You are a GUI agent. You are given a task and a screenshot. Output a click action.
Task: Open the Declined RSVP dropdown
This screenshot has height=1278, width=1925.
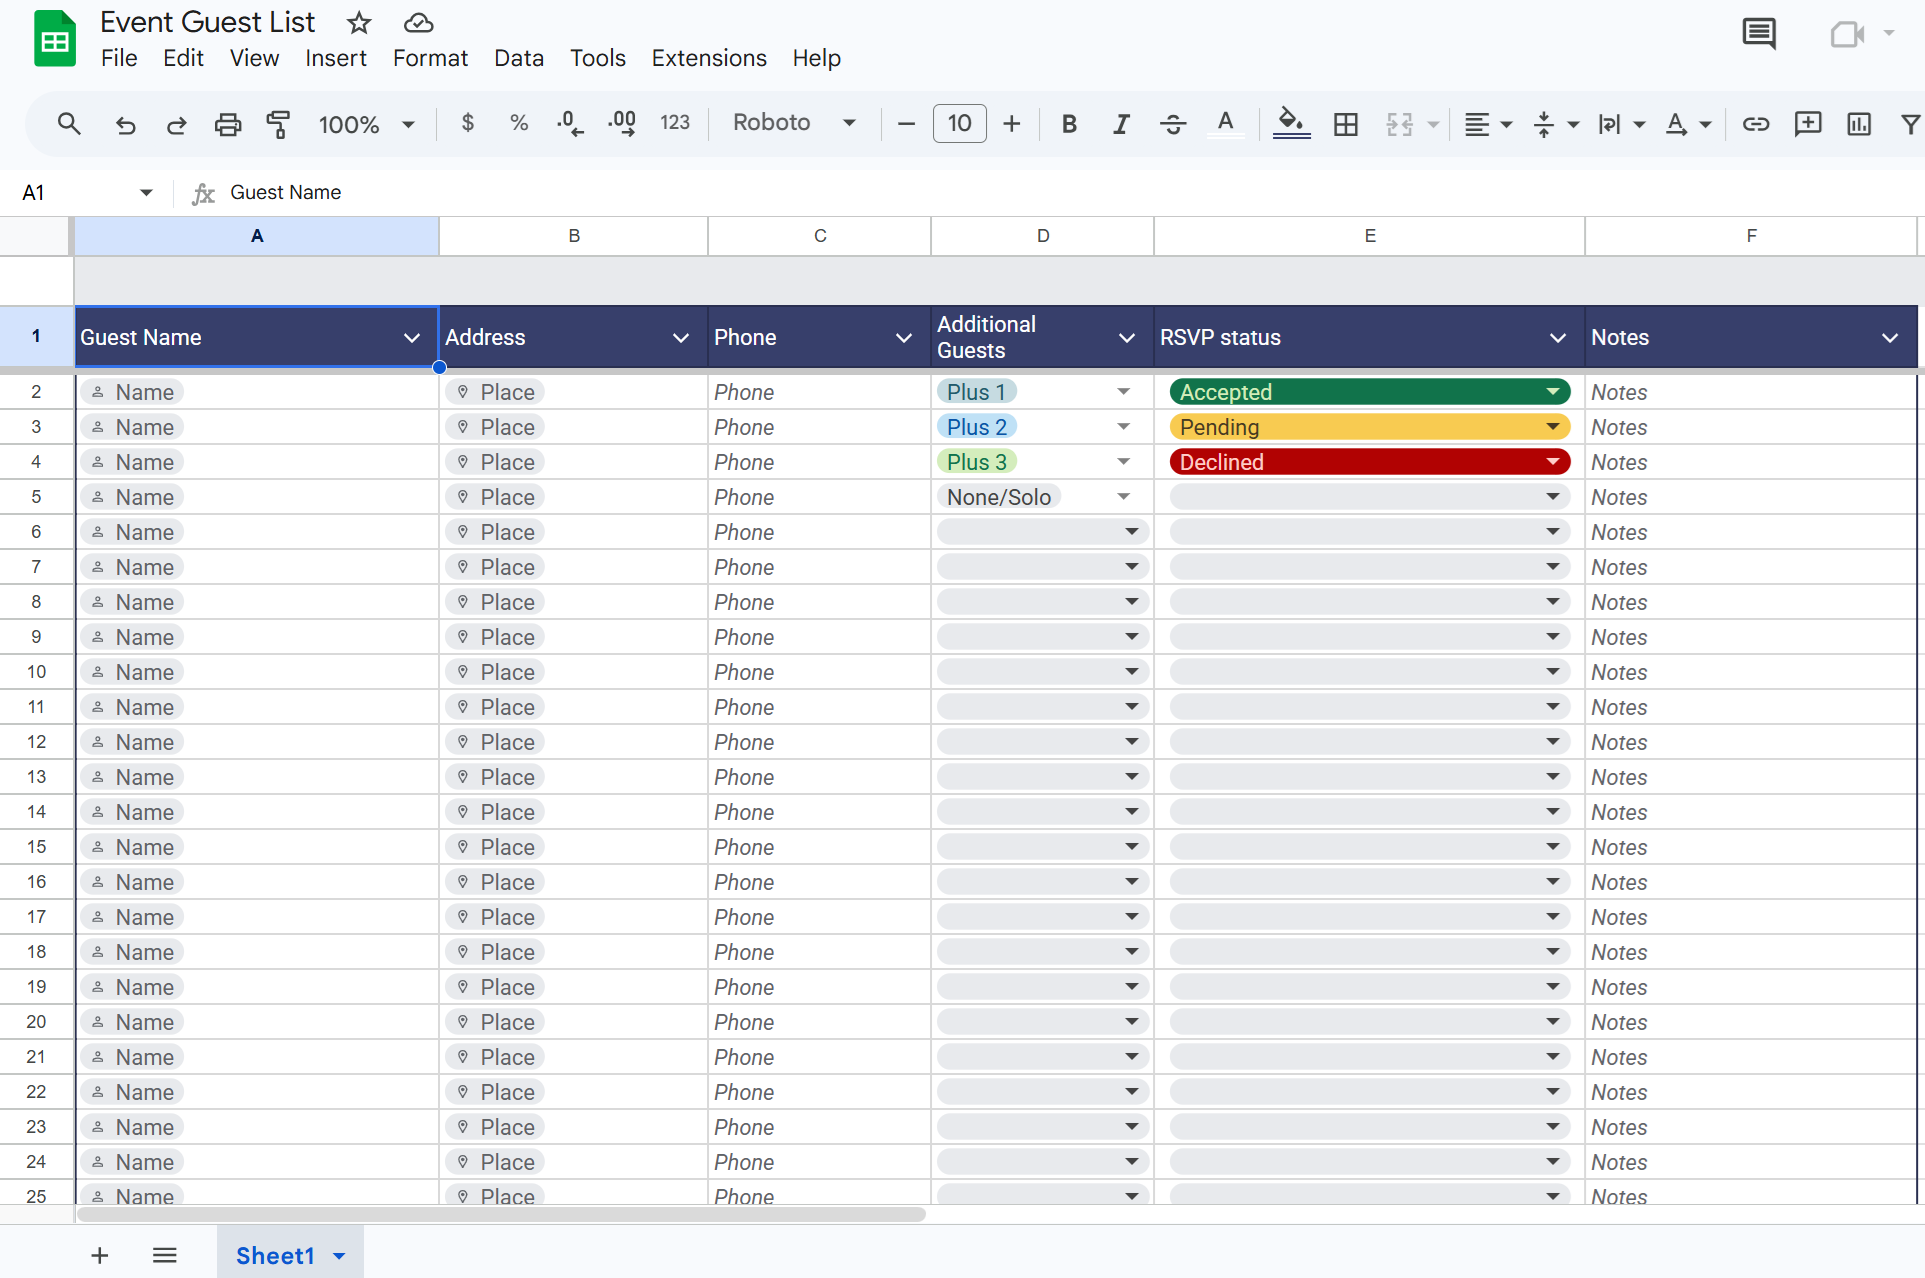[x=1553, y=462]
